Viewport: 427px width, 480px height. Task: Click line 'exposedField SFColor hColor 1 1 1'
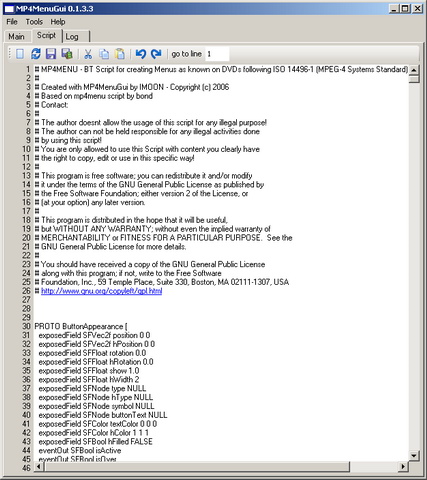click(94, 433)
